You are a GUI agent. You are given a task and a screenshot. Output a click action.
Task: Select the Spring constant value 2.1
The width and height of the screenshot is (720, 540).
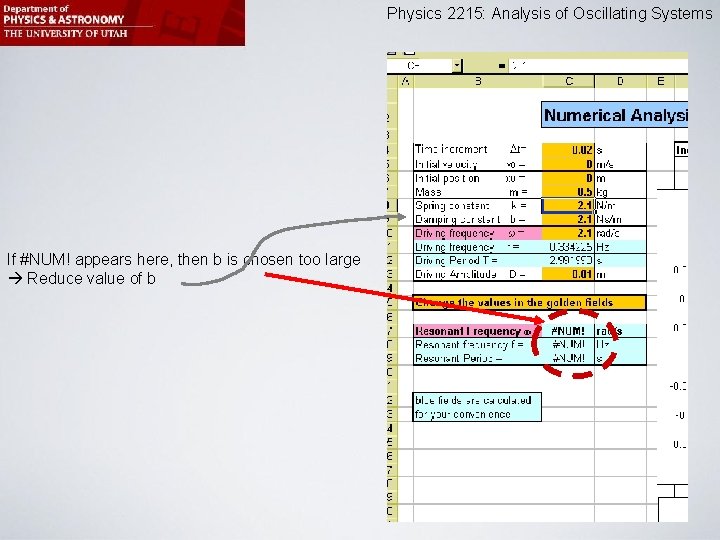[568, 206]
